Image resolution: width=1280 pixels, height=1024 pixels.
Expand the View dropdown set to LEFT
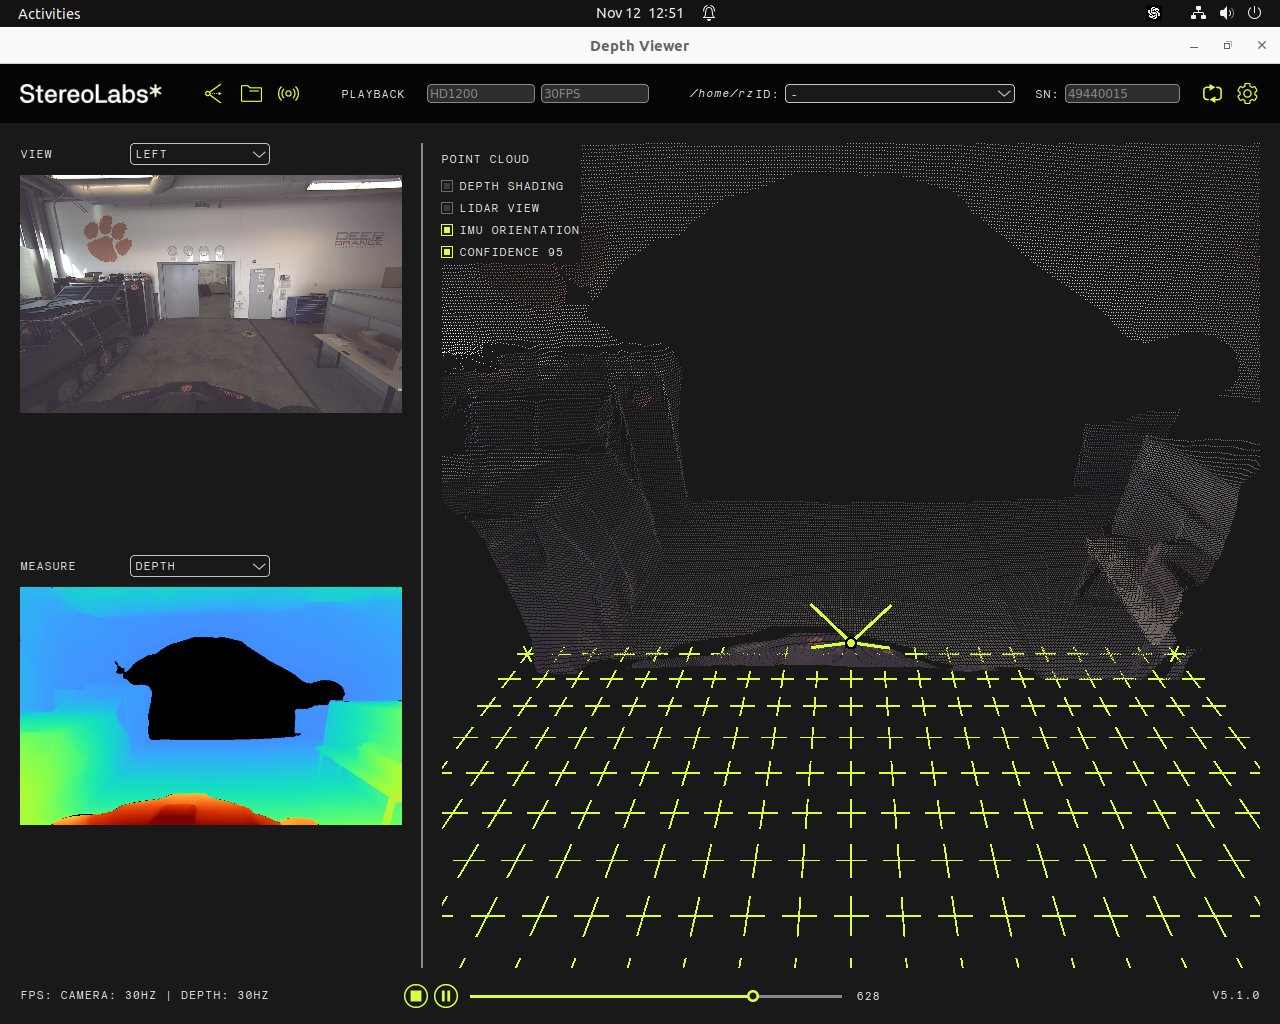[x=200, y=154]
